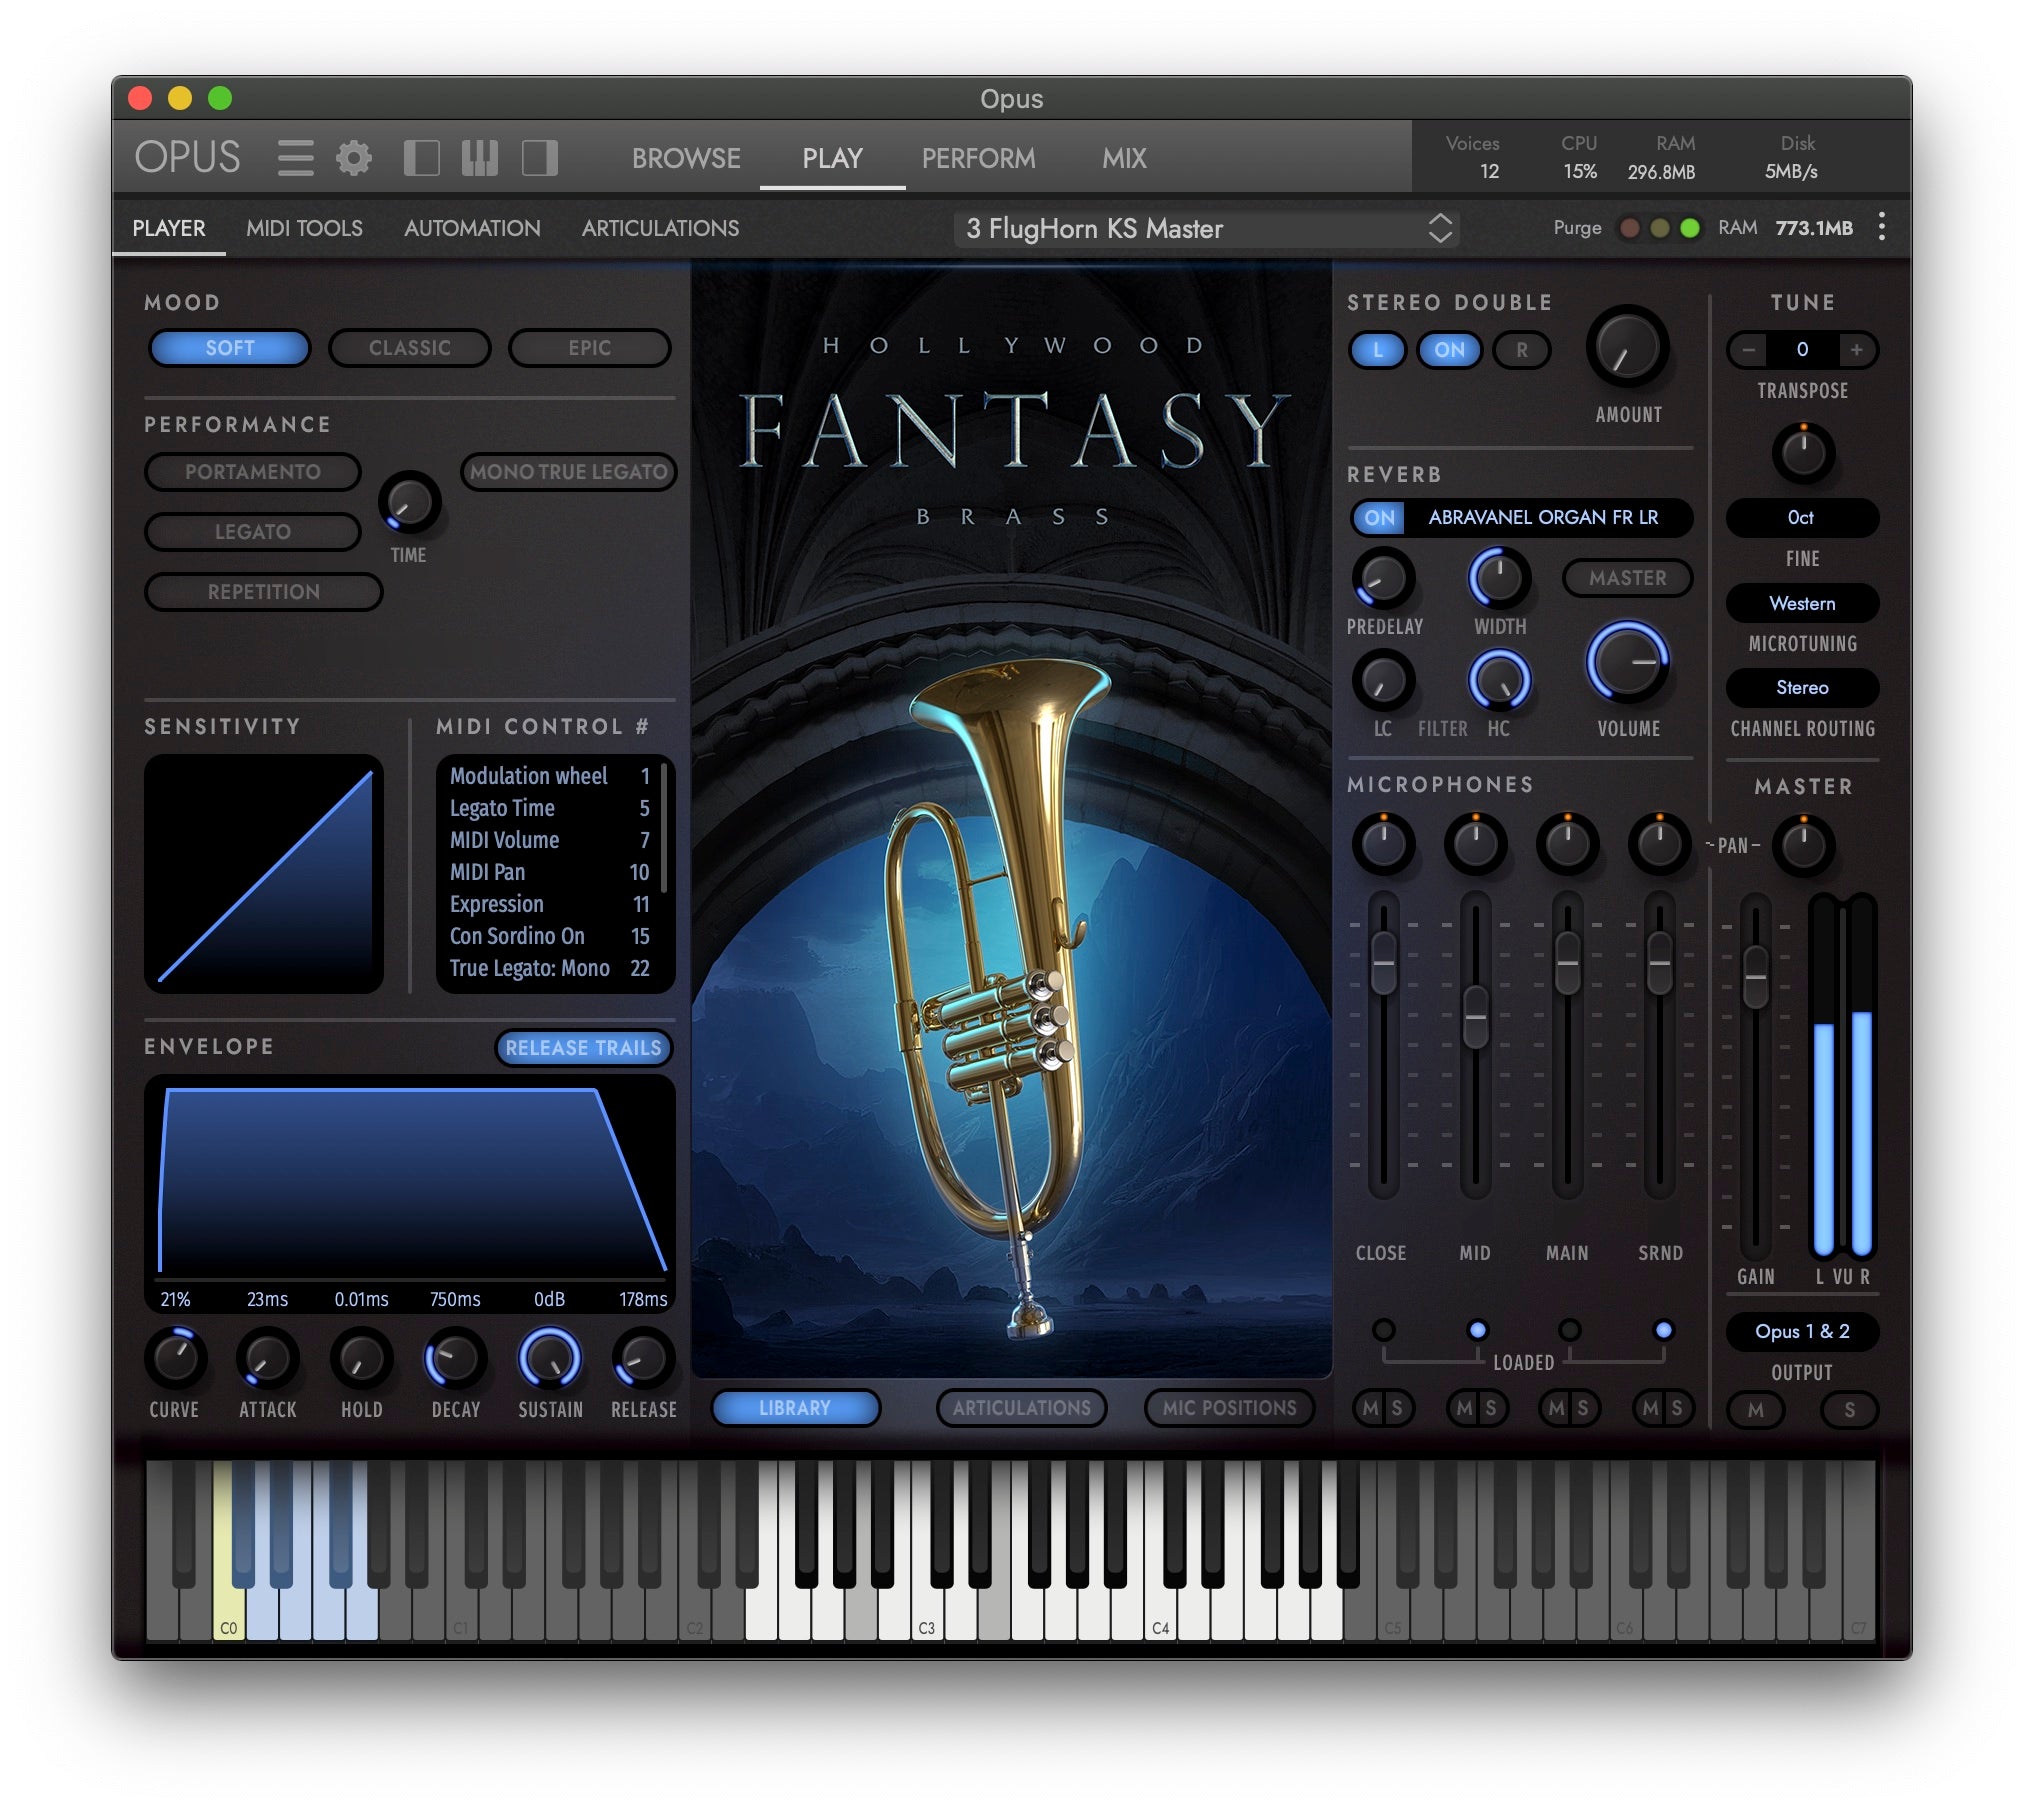Open the three-dot menu near RAM display
This screenshot has height=1808, width=2024.
(1882, 228)
